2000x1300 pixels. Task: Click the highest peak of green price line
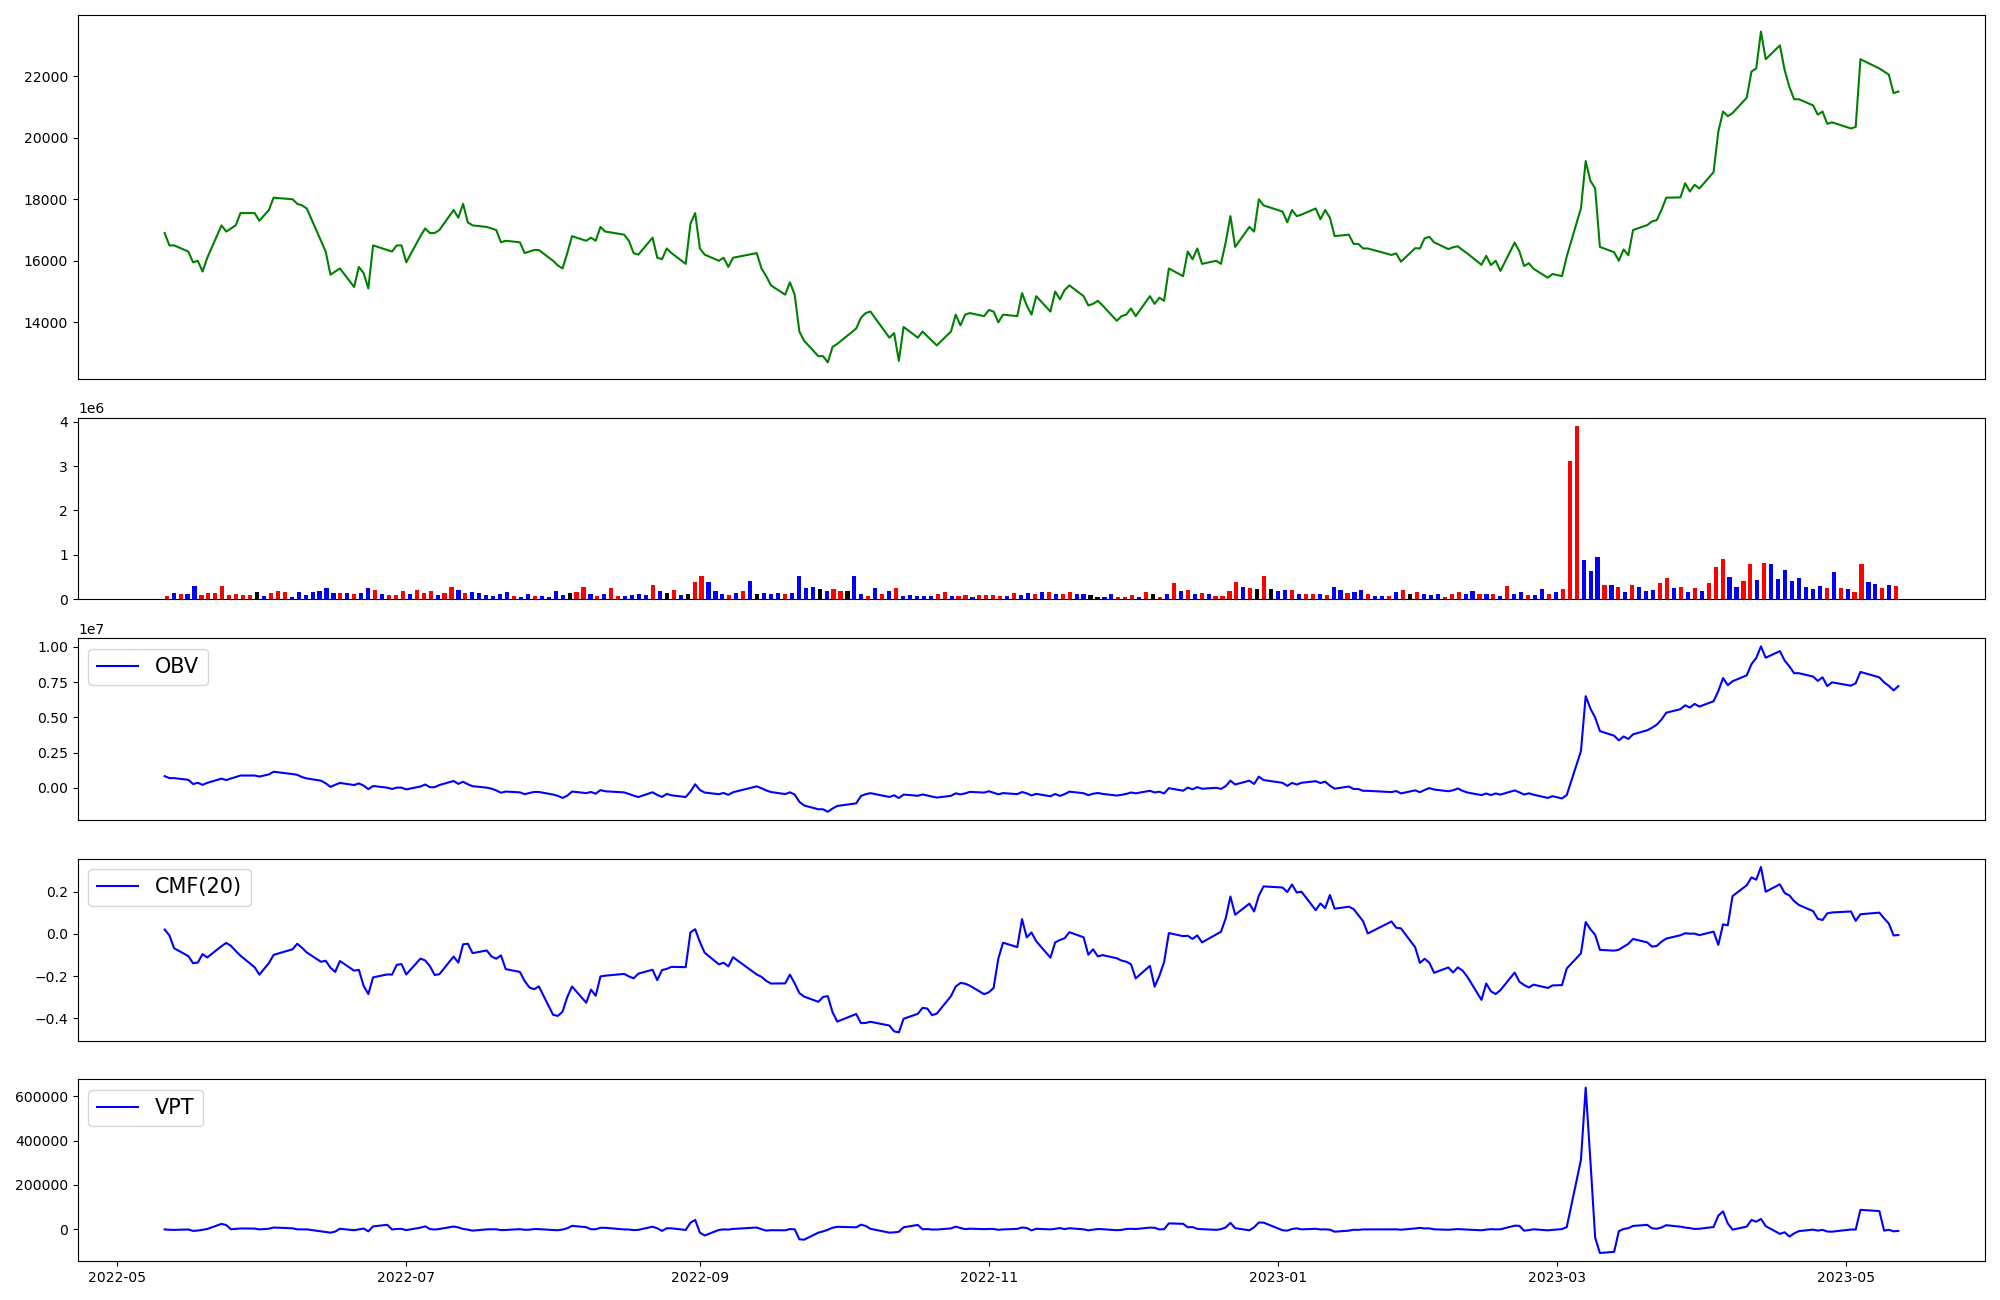click(1761, 32)
